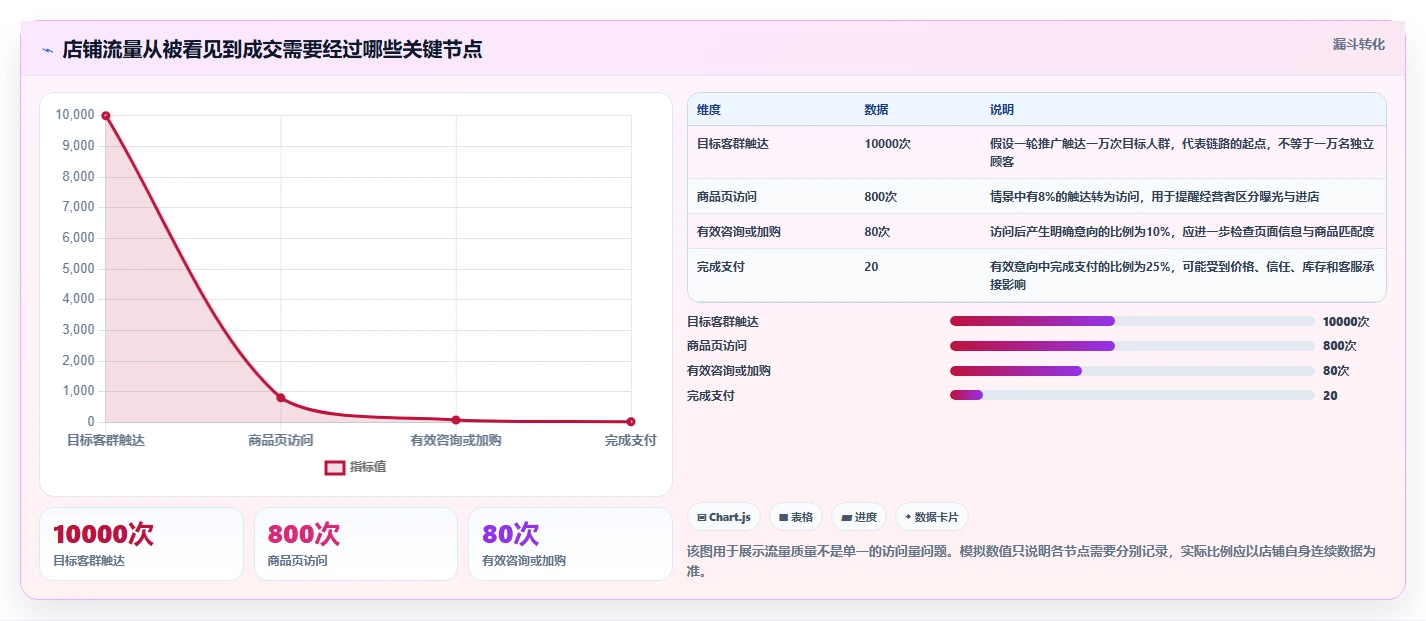Viewport: 1426px width, 621px height.
Task: Click table cell 目标客群触达 in 维度 column
Action: (733, 144)
